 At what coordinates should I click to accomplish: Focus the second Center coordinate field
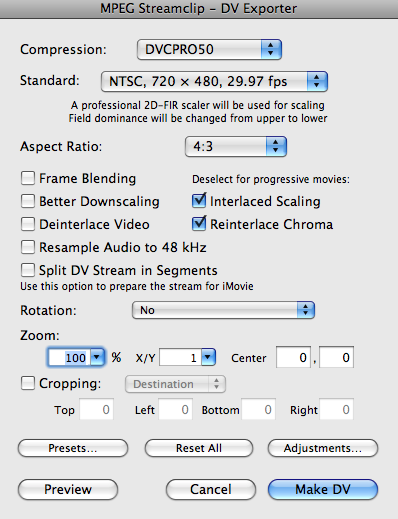coord(336,357)
